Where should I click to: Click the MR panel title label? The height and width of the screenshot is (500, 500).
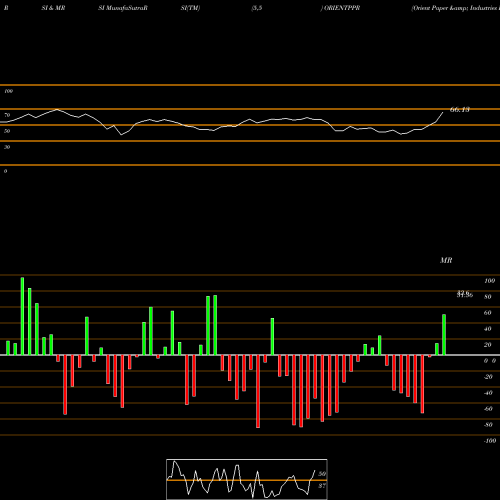click(x=446, y=260)
